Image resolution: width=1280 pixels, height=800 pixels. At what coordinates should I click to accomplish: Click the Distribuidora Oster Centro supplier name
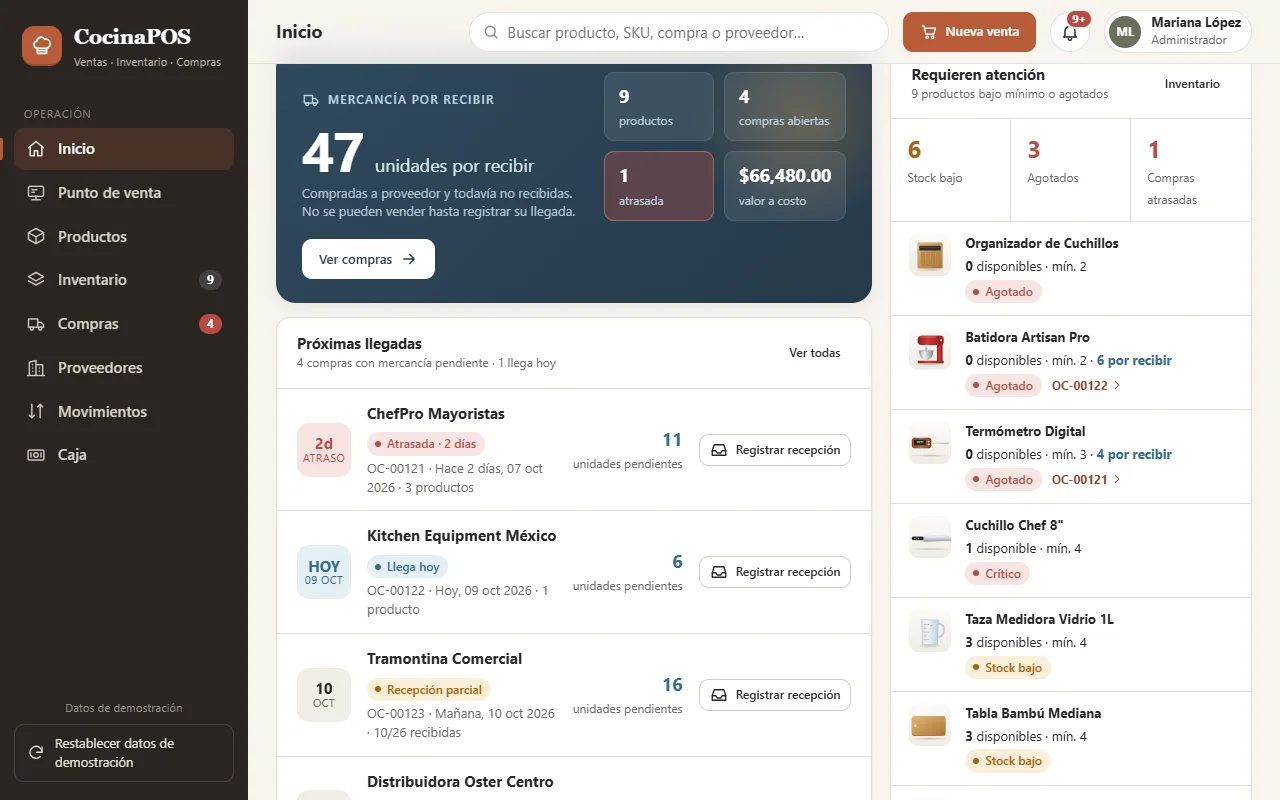[460, 782]
